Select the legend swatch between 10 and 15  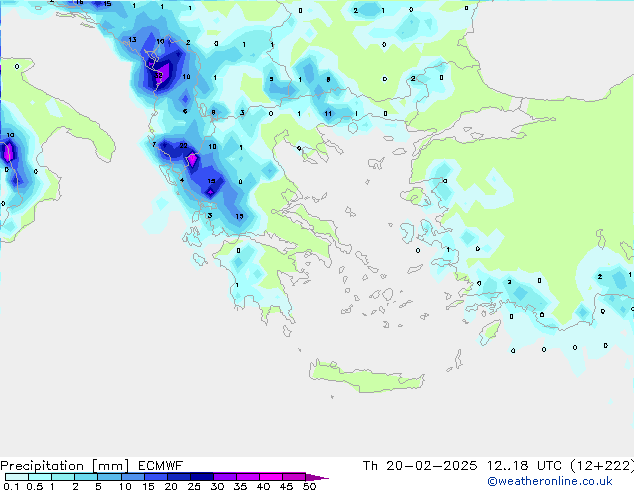coord(132,477)
